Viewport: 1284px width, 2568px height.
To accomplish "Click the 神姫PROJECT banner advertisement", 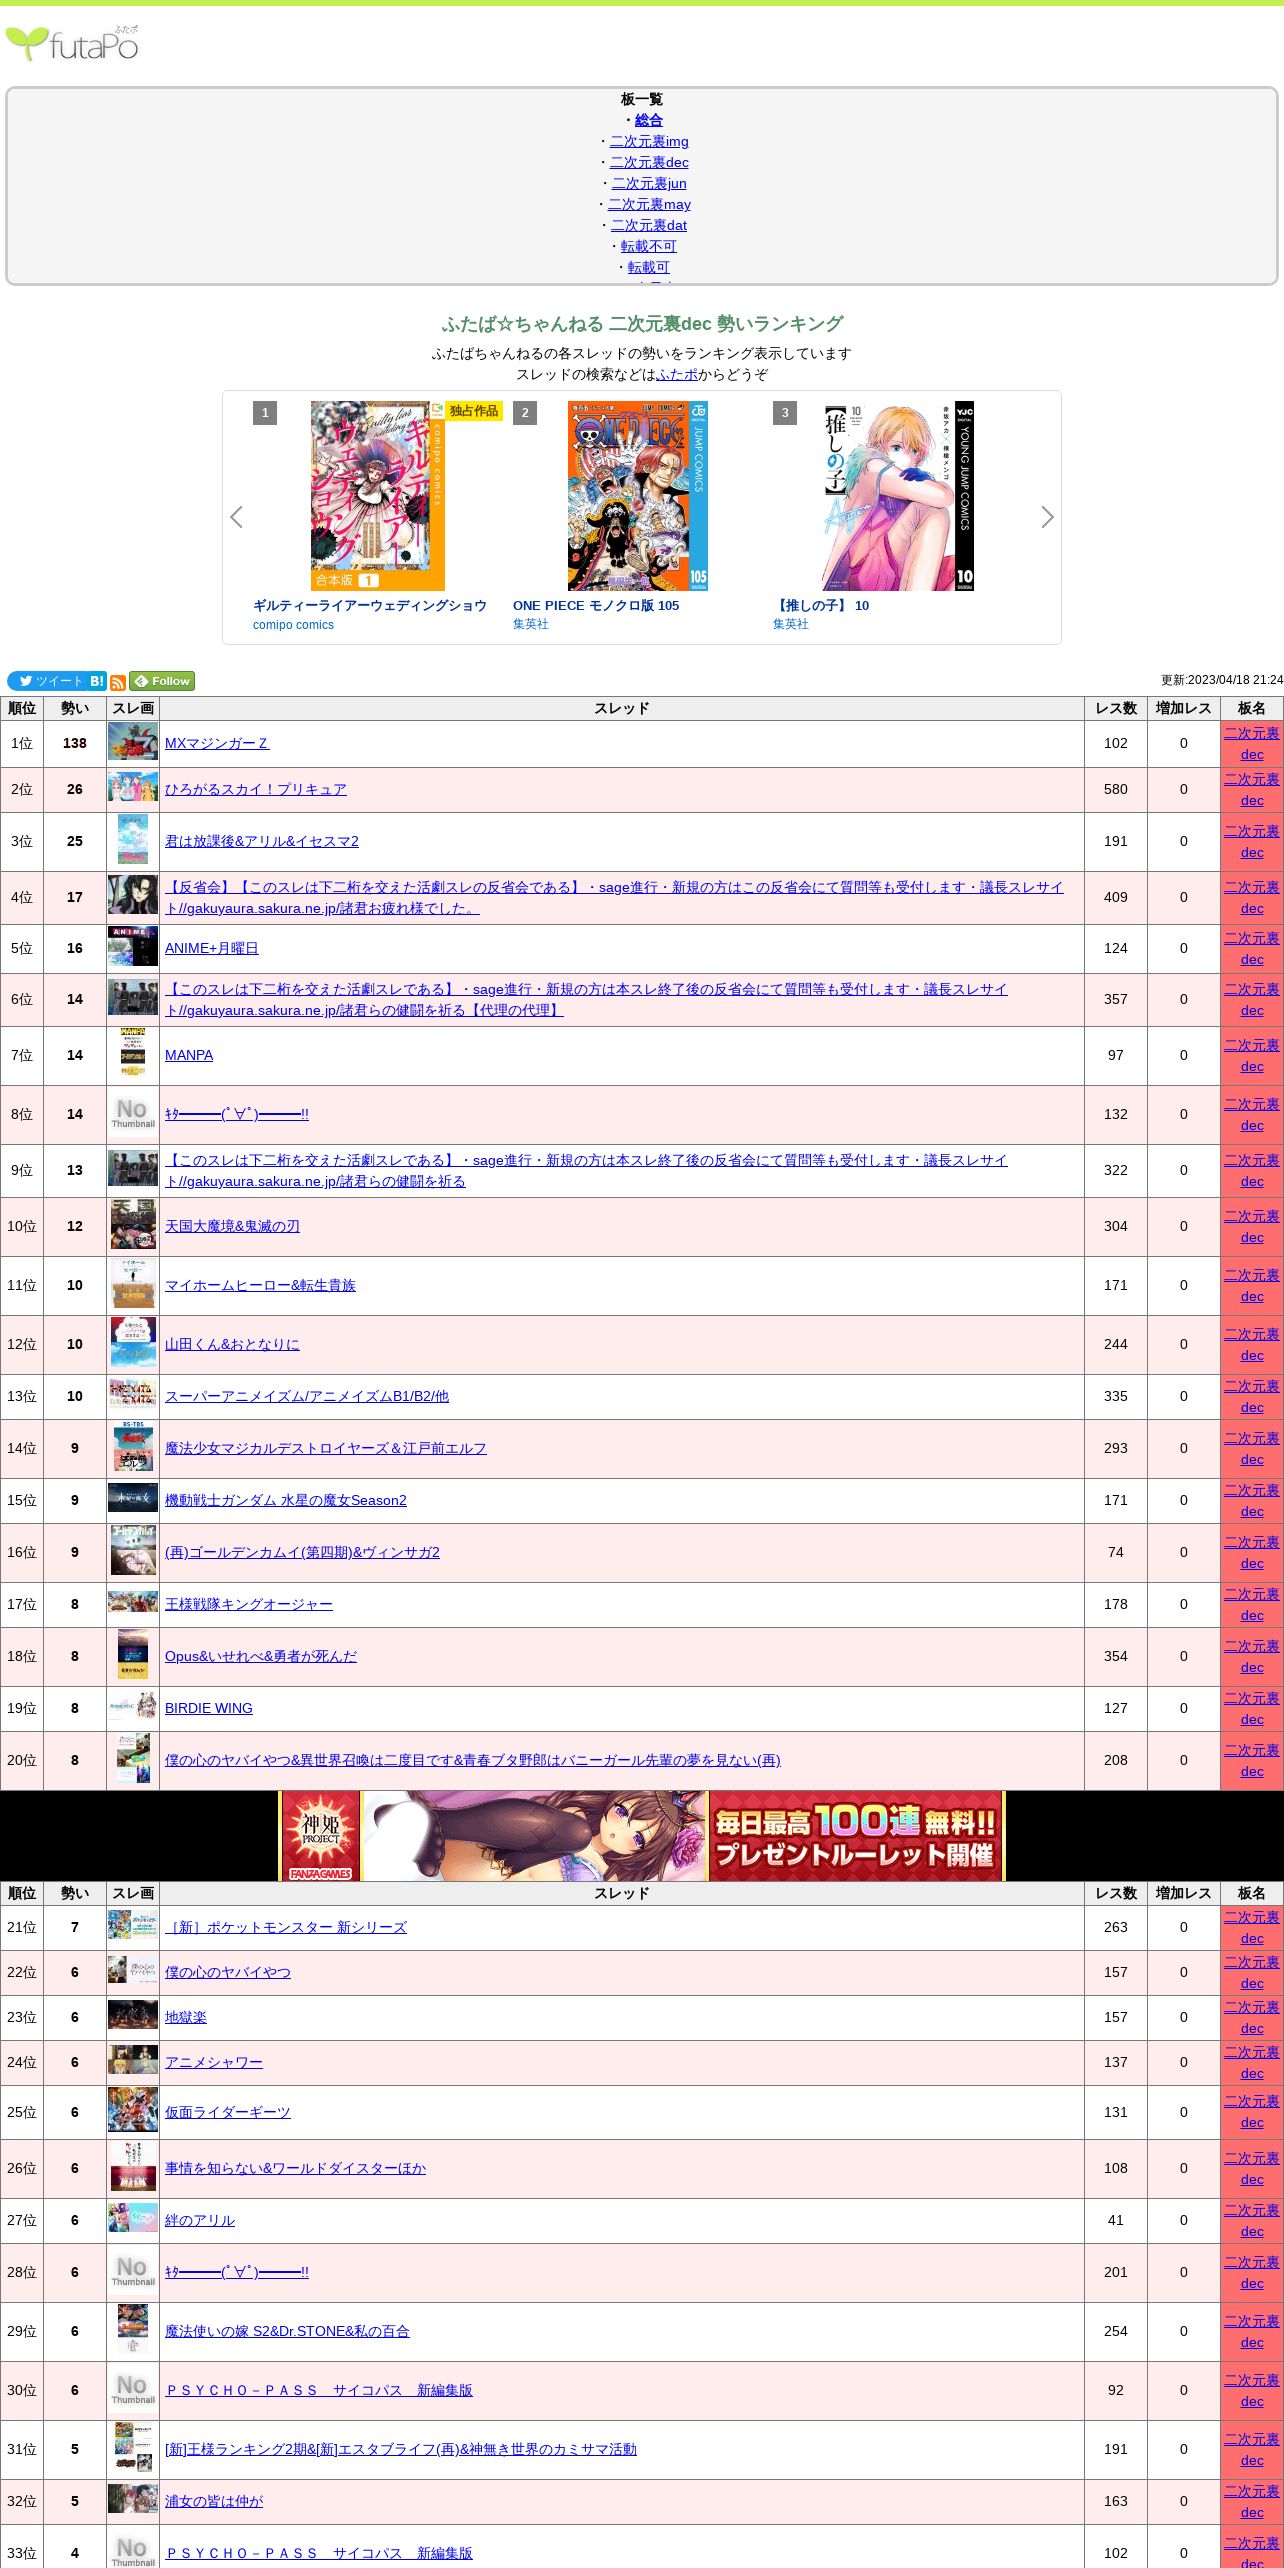I will pos(642,1835).
